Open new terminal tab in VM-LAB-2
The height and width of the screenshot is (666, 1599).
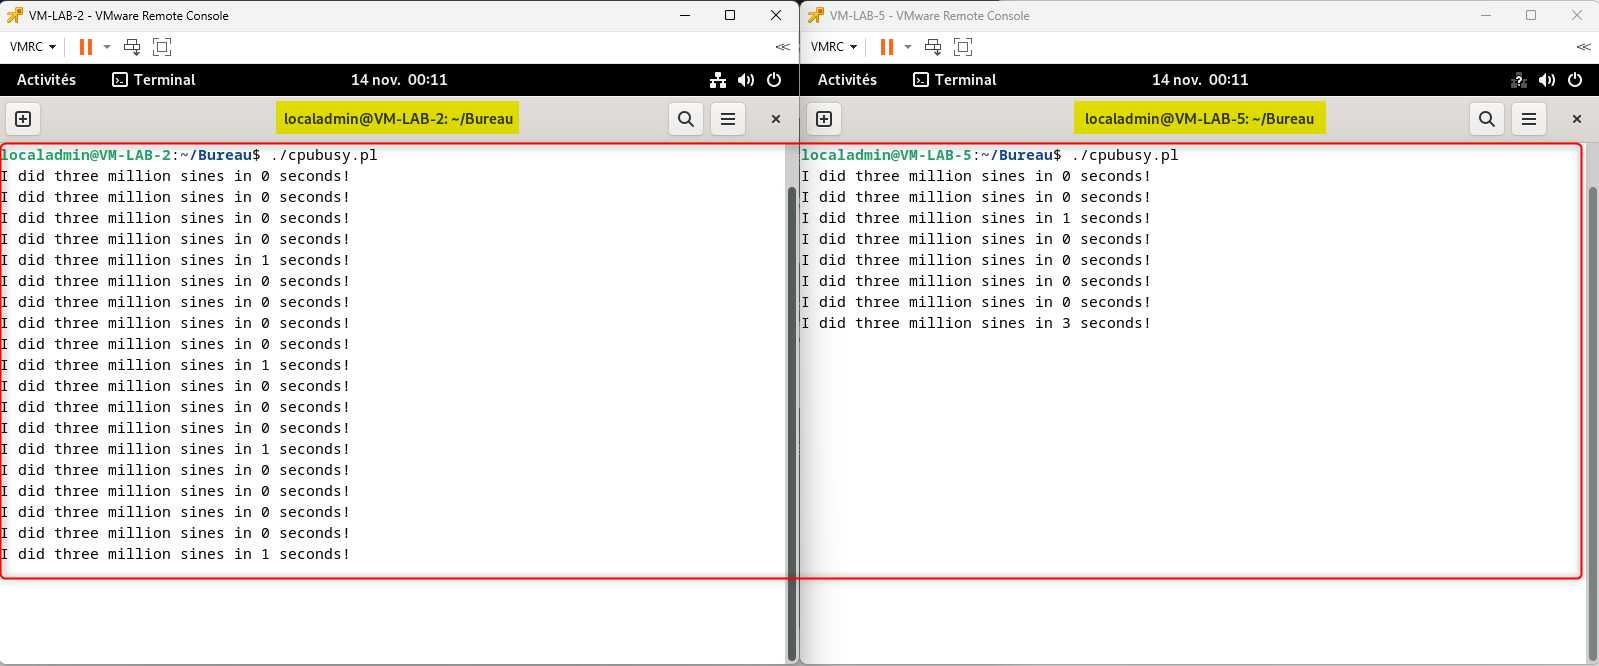pyautogui.click(x=23, y=119)
